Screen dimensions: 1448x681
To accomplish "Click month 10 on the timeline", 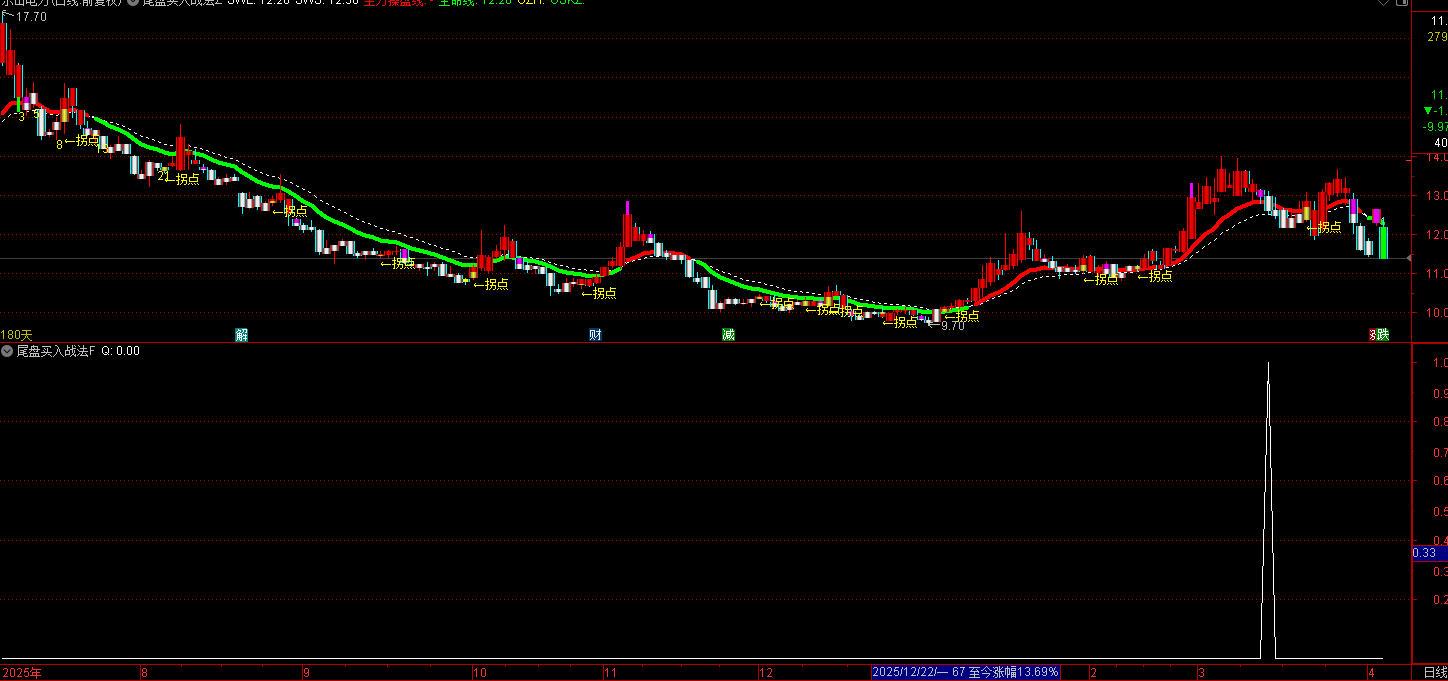I will pos(480,673).
